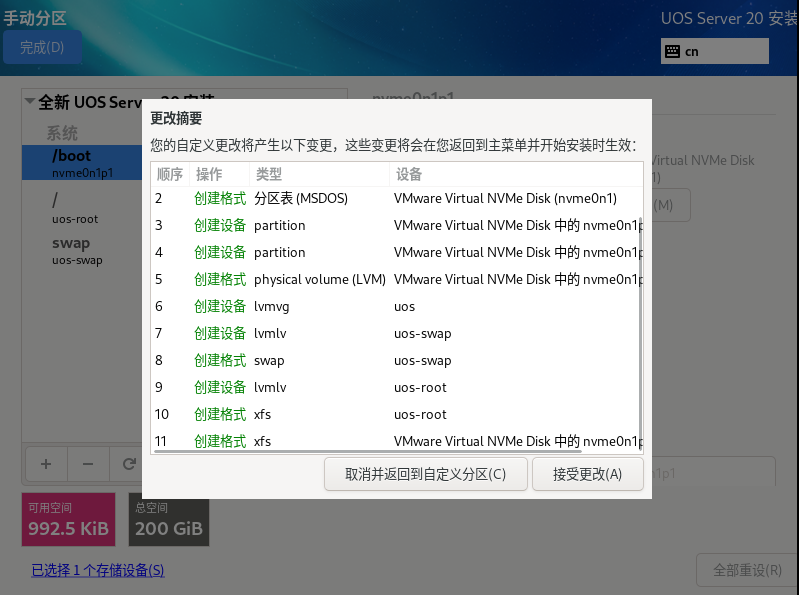Collapse the 全新 UOS Server installation tree
This screenshot has width=799, height=595.
click(x=30, y=101)
